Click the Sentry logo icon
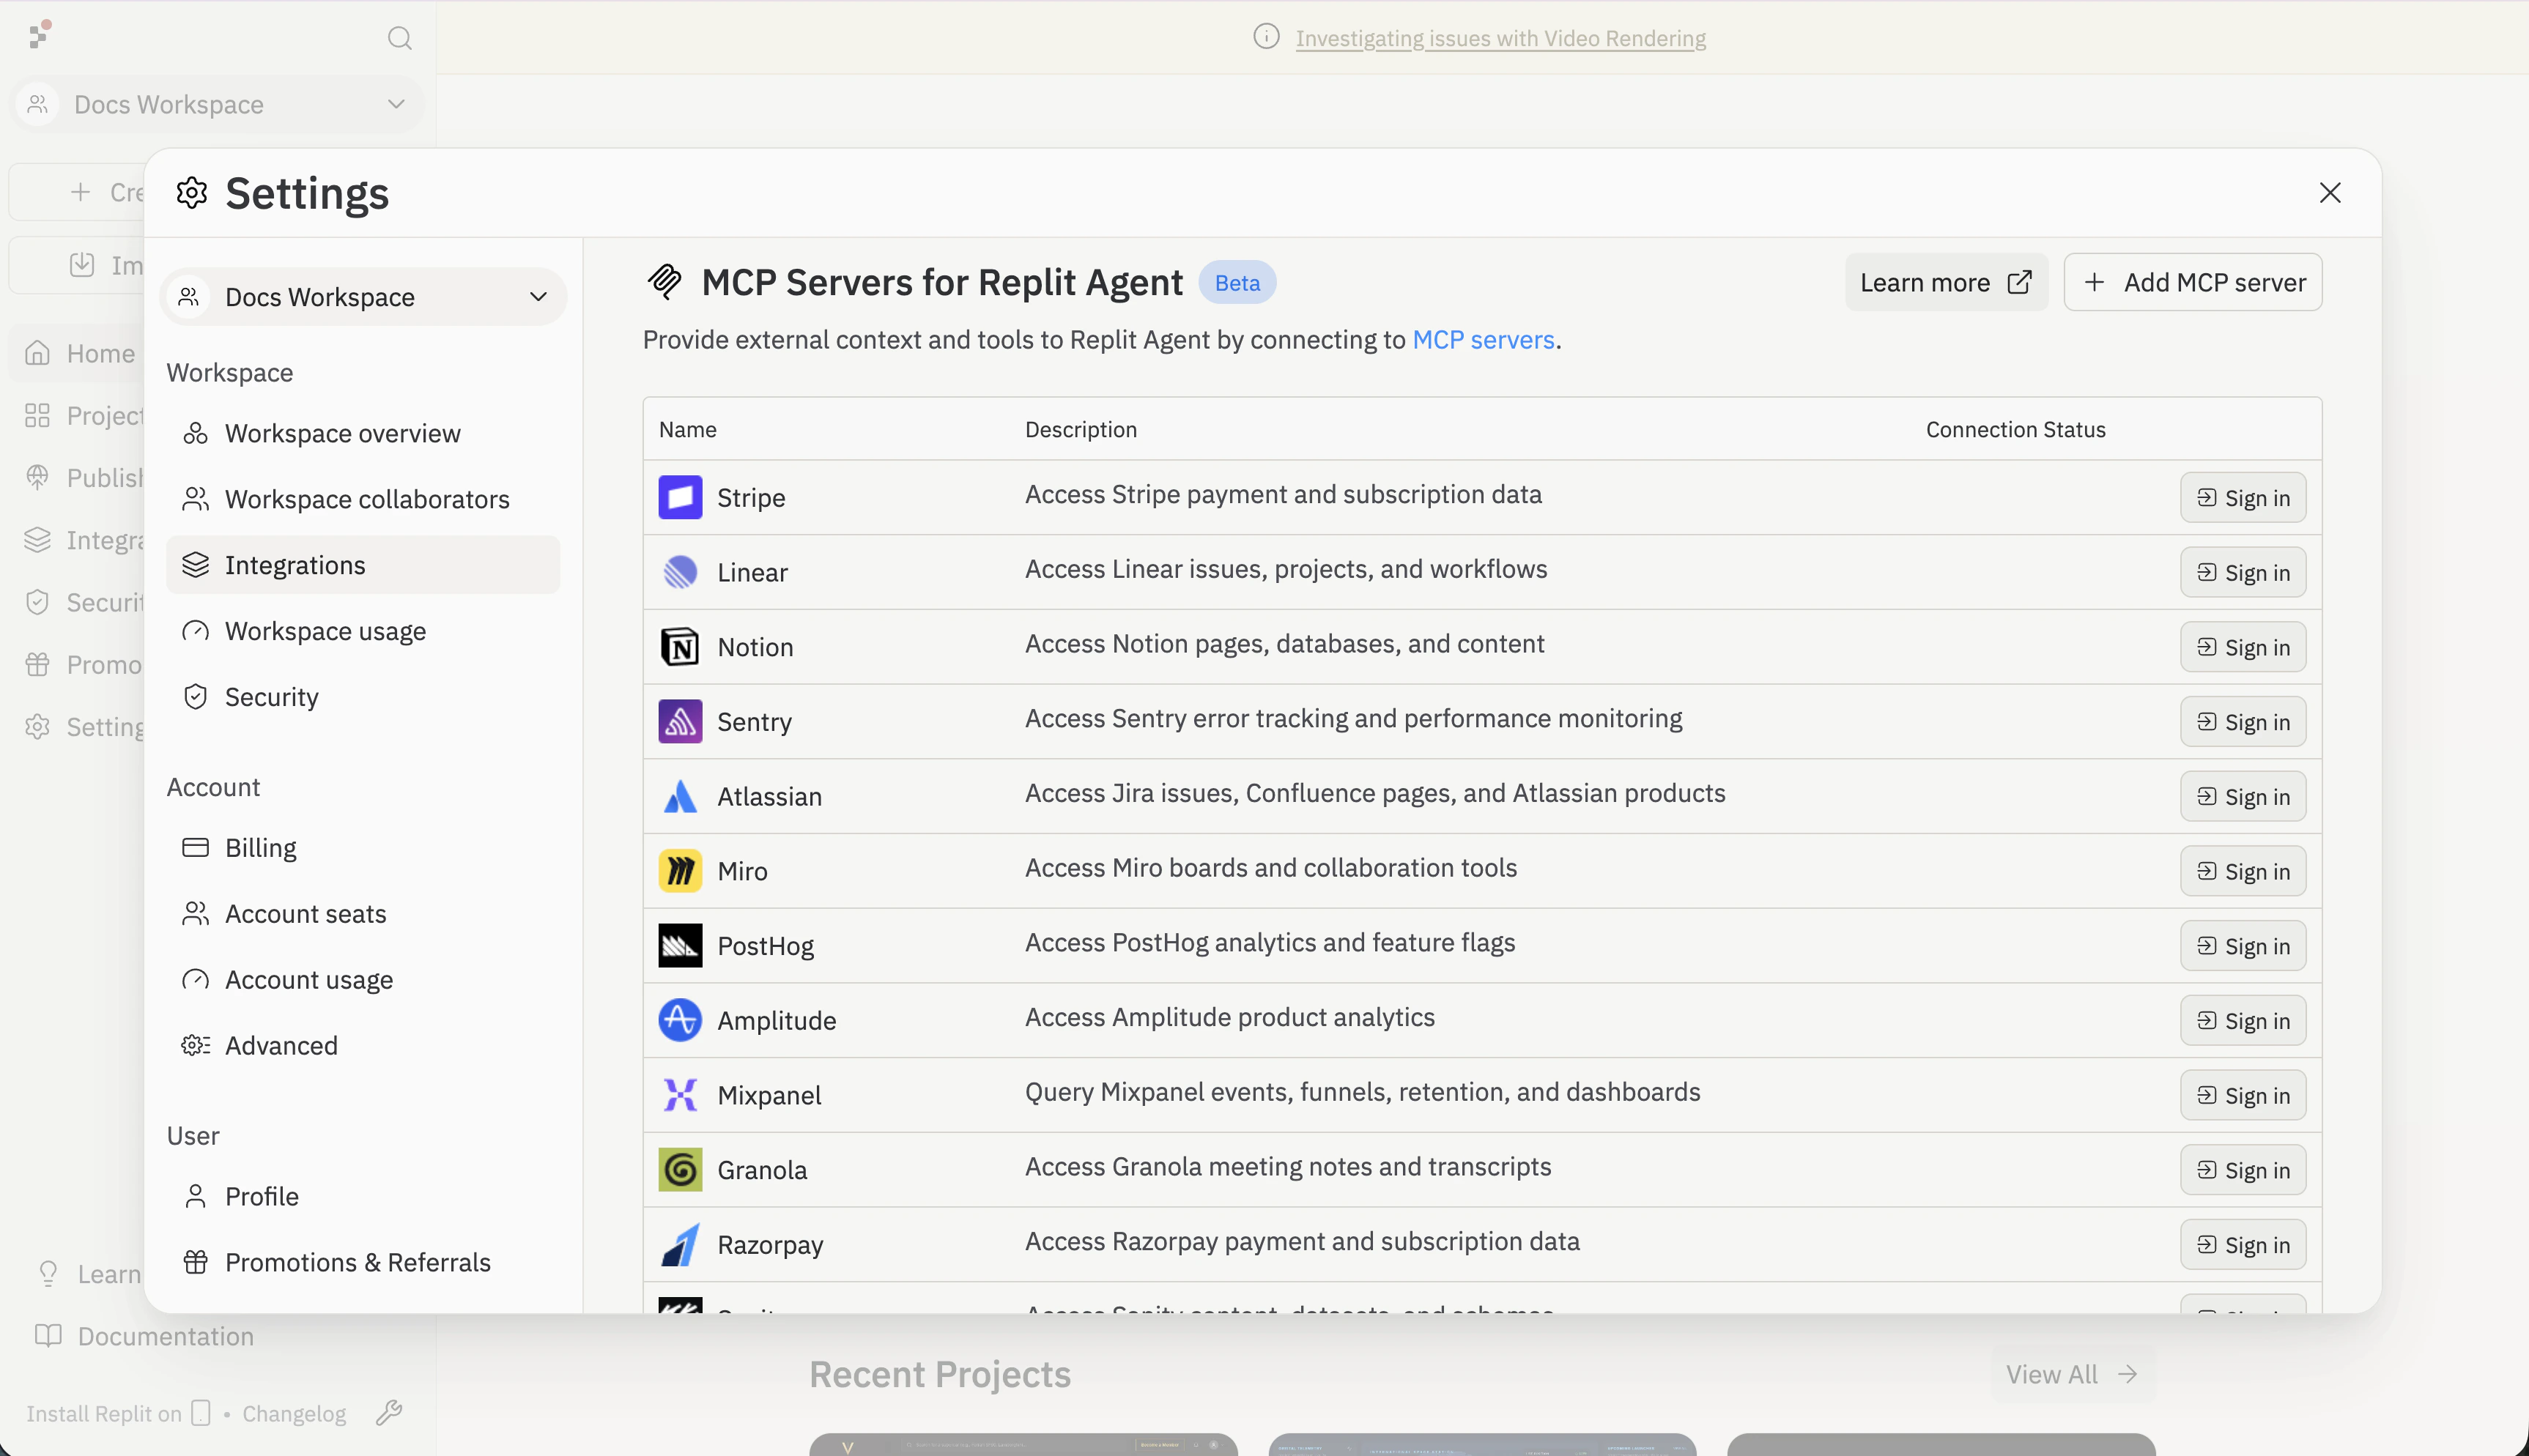The height and width of the screenshot is (1456, 2529). tap(680, 721)
